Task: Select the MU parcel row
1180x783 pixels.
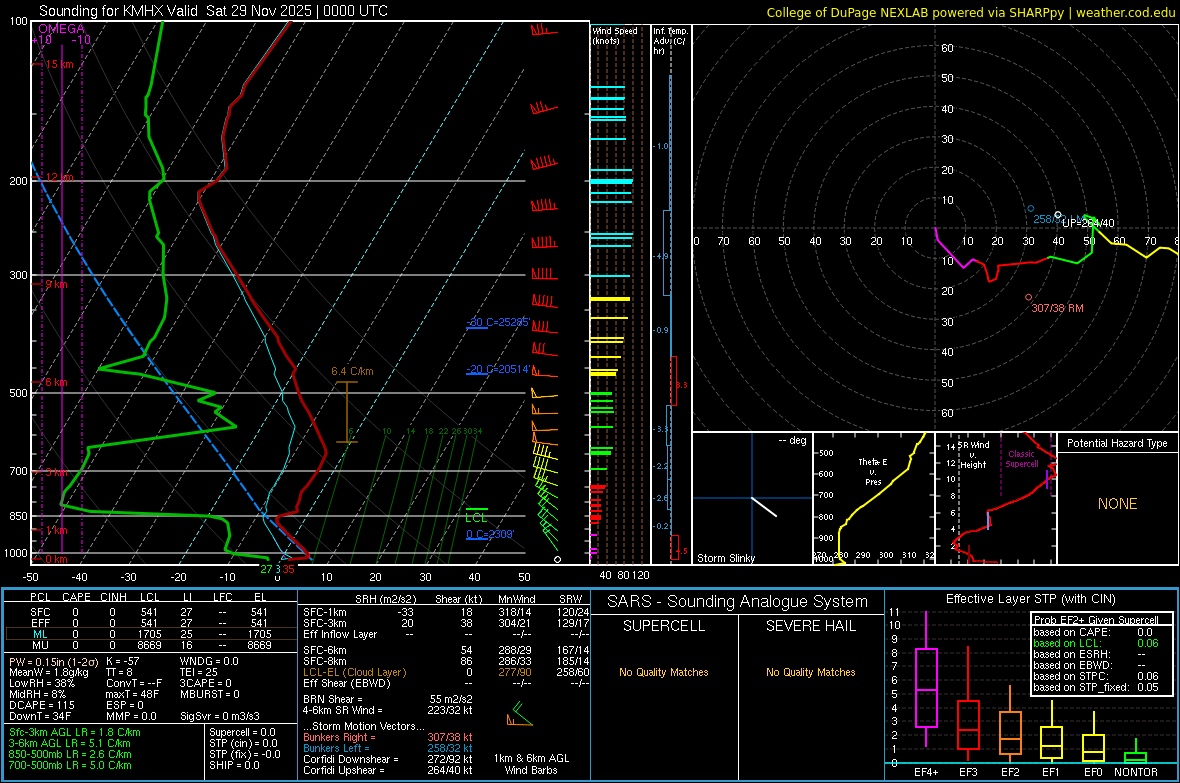Action: click(151, 644)
